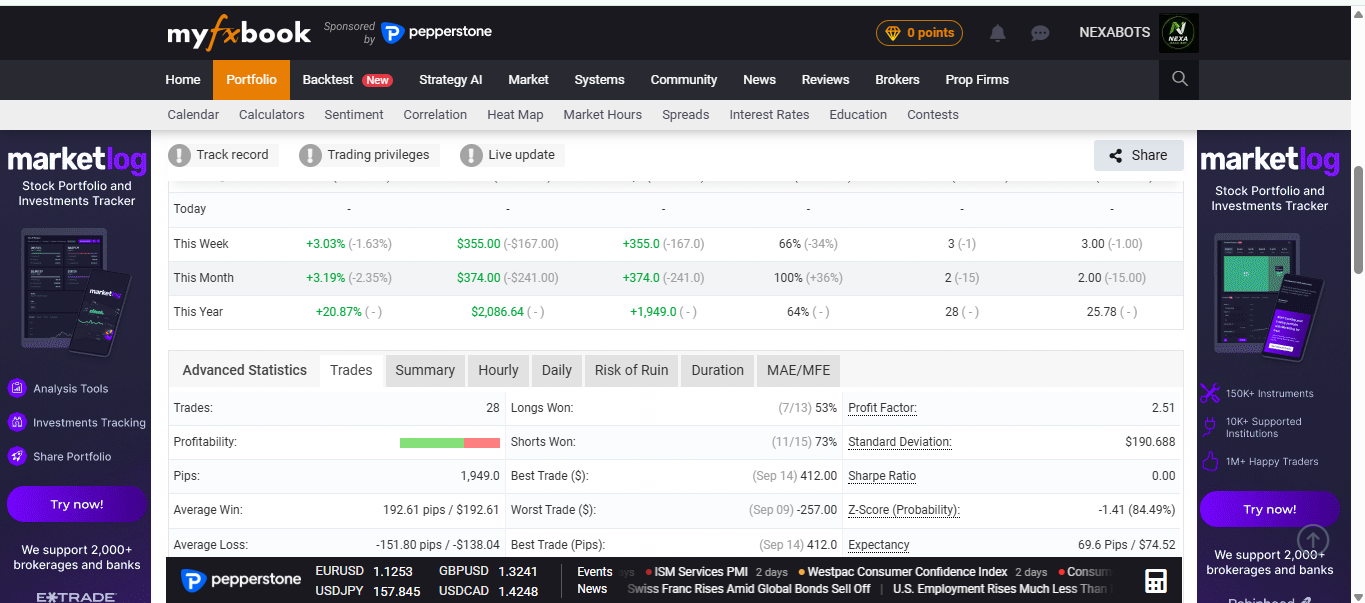The height and width of the screenshot is (603, 1365).
Task: Click Try now in left marketlog ad
Action: (x=77, y=504)
